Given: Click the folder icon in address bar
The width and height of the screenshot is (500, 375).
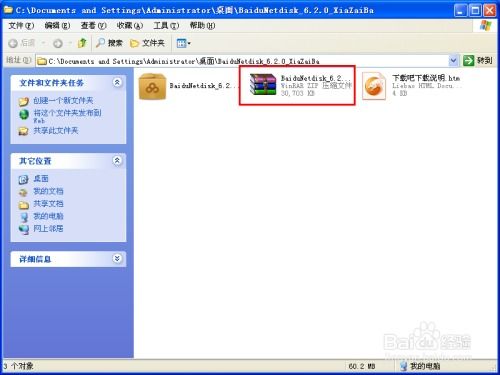Looking at the screenshot, I should coord(42,61).
